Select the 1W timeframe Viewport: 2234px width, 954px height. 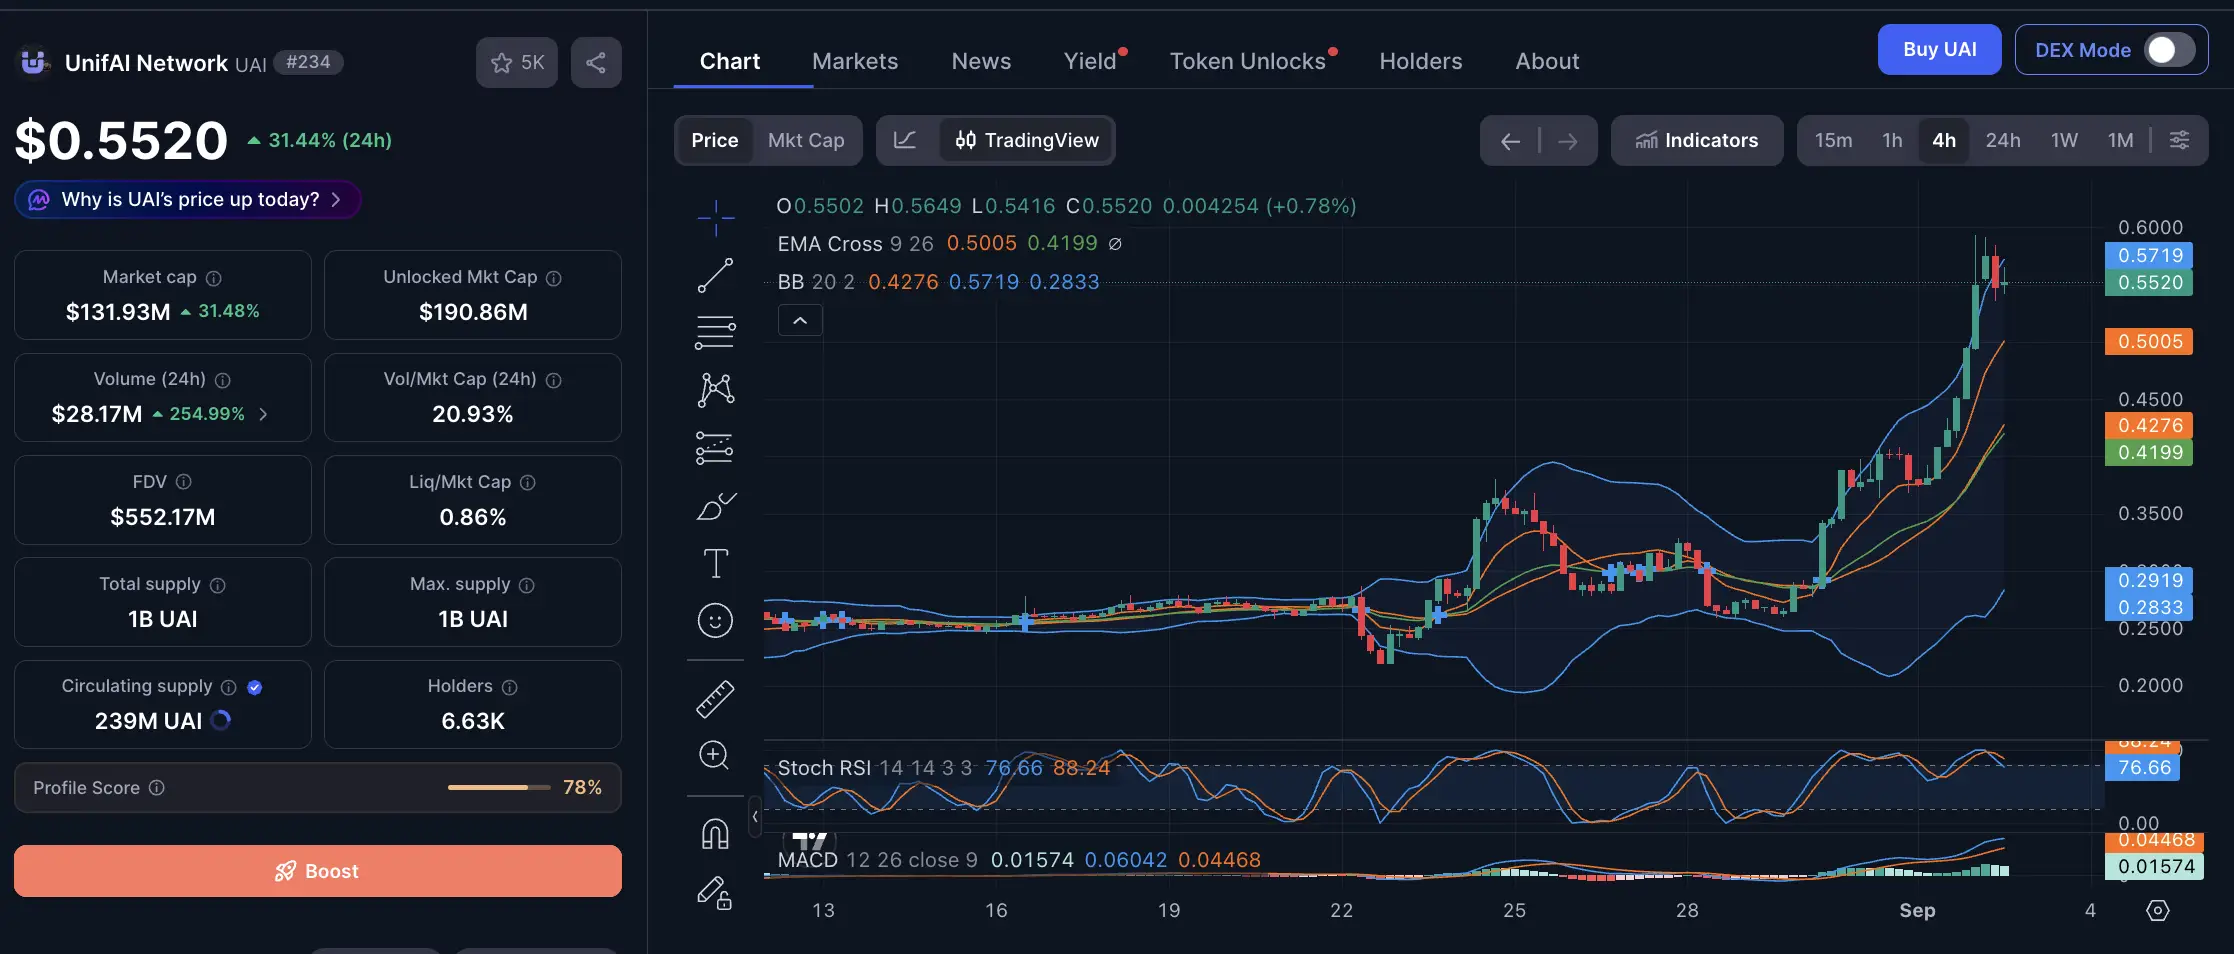(2064, 140)
